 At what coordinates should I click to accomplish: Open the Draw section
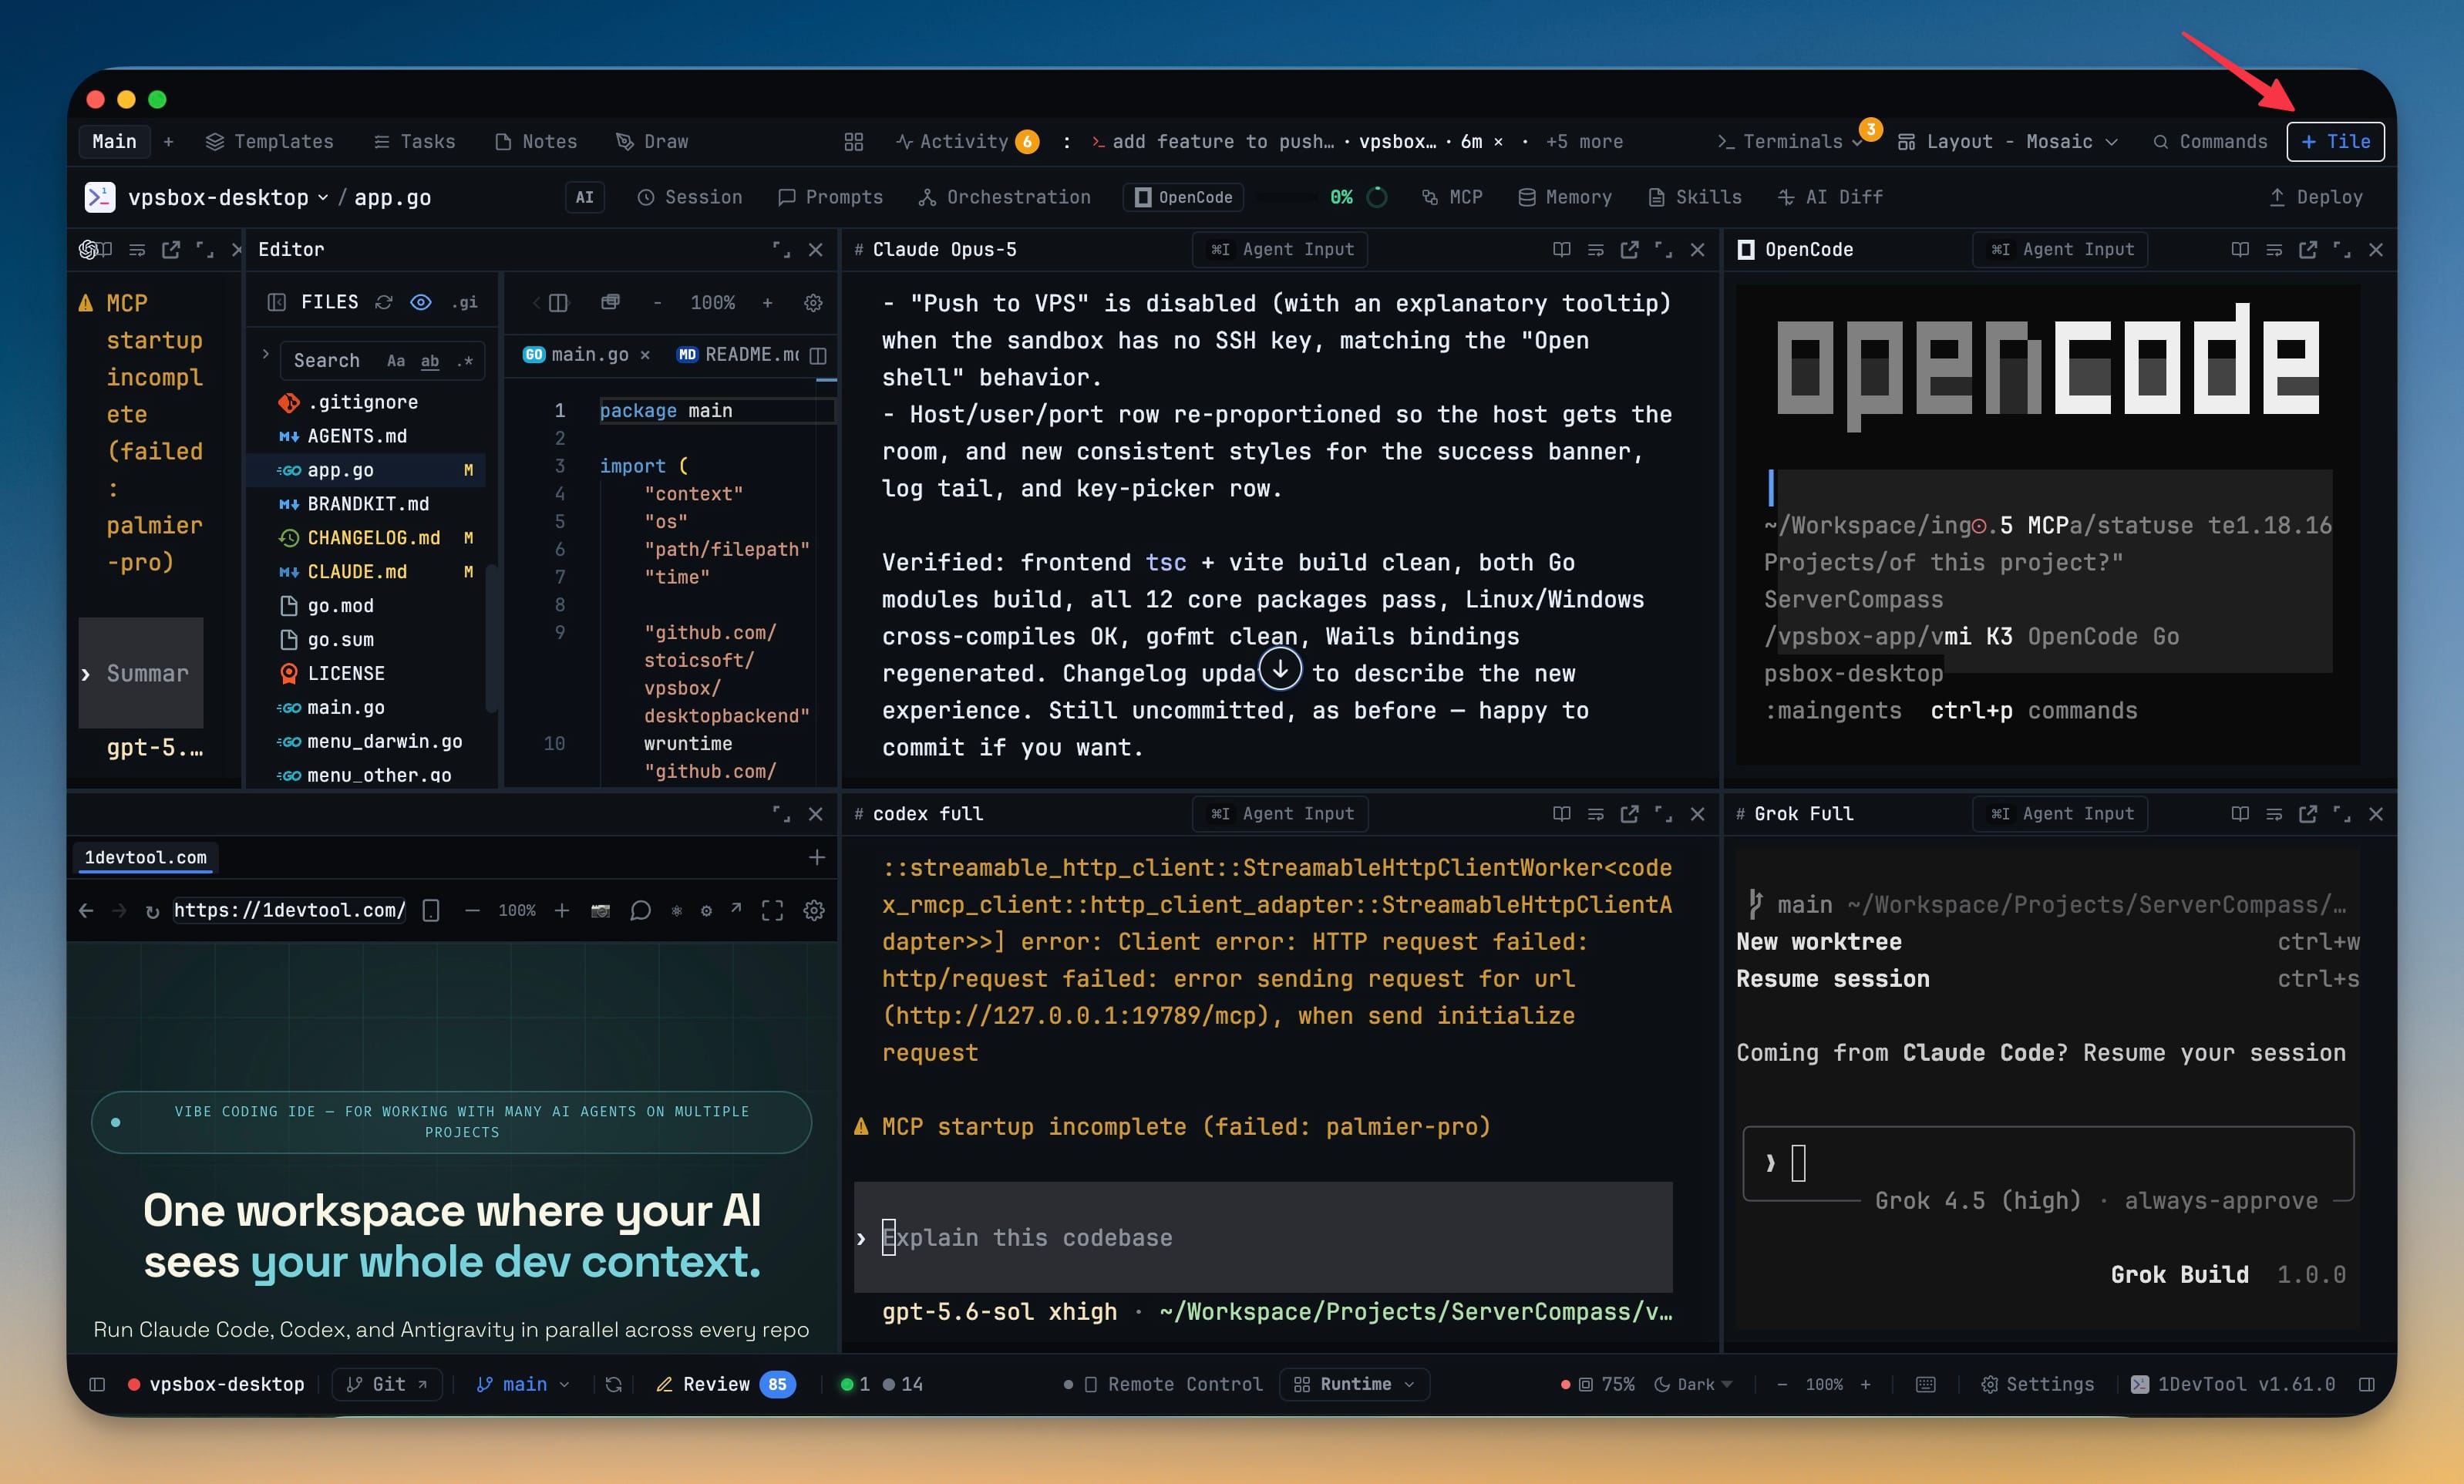[652, 142]
